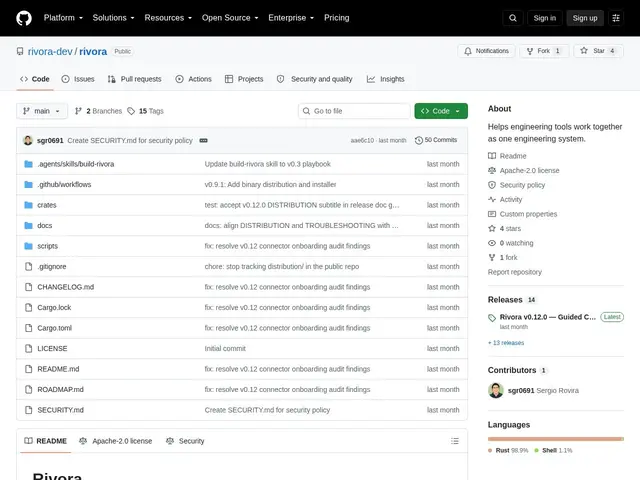
Task: Open the README outline list icon
Action: point(455,441)
